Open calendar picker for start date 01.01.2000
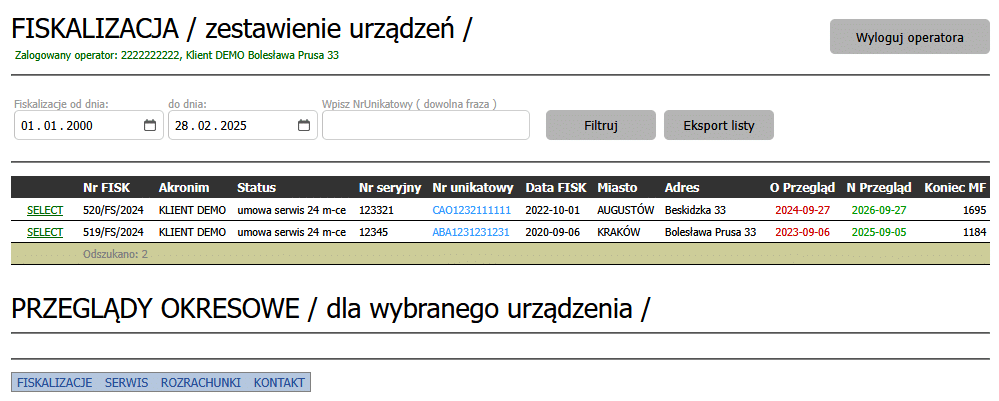 coord(150,126)
